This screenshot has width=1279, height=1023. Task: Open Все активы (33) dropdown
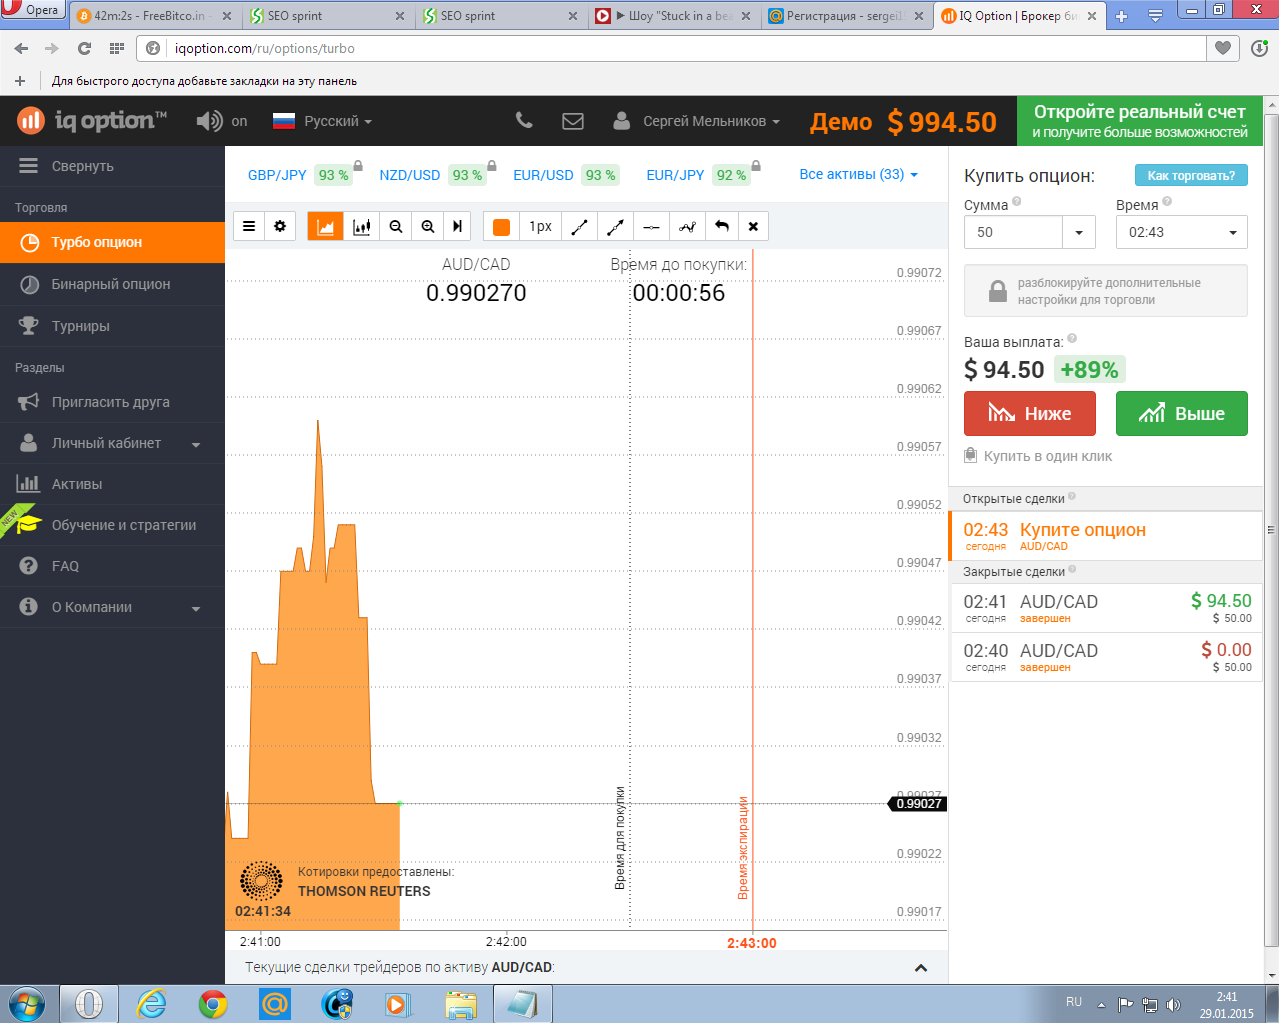[858, 174]
